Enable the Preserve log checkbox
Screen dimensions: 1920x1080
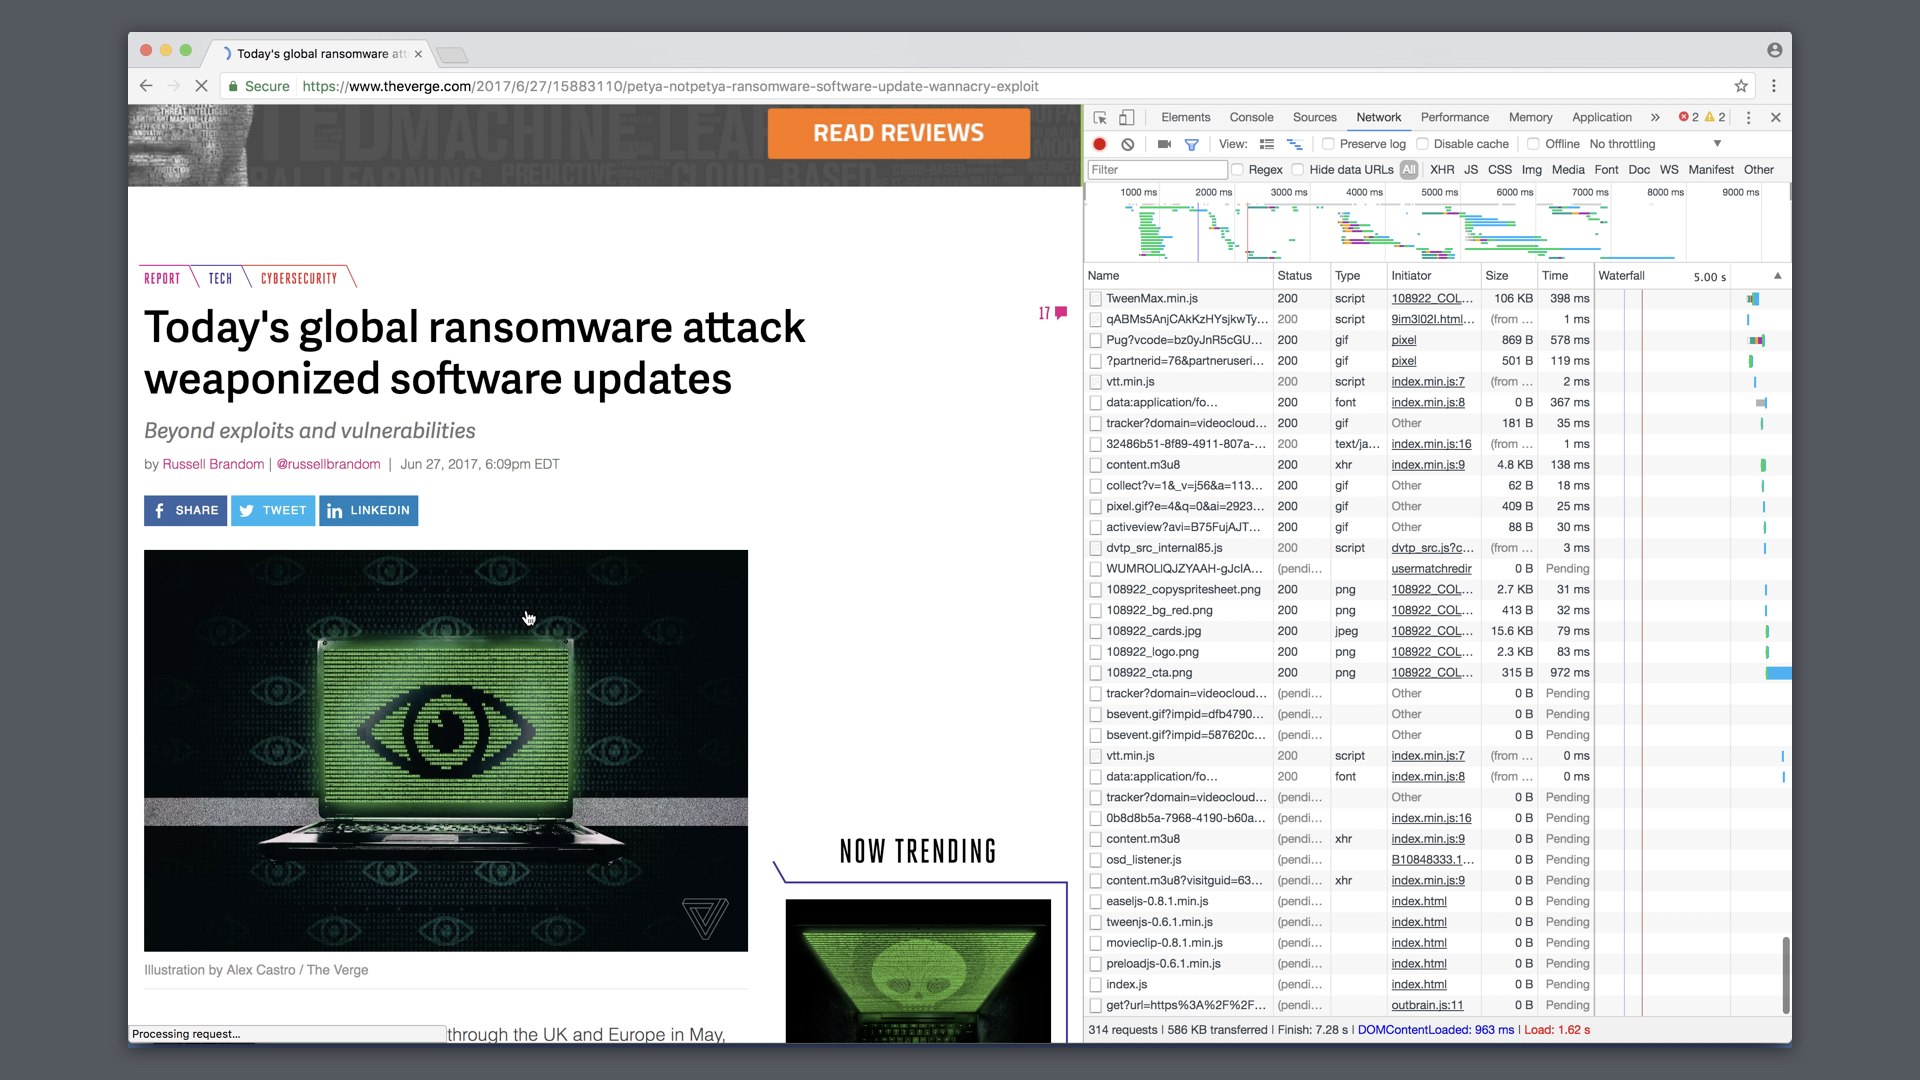(1329, 144)
